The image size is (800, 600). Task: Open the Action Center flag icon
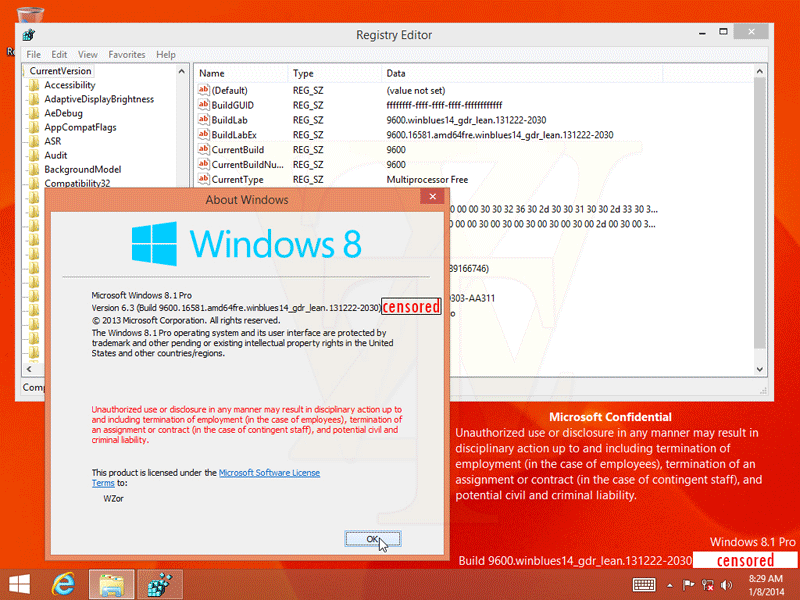pyautogui.click(x=687, y=583)
